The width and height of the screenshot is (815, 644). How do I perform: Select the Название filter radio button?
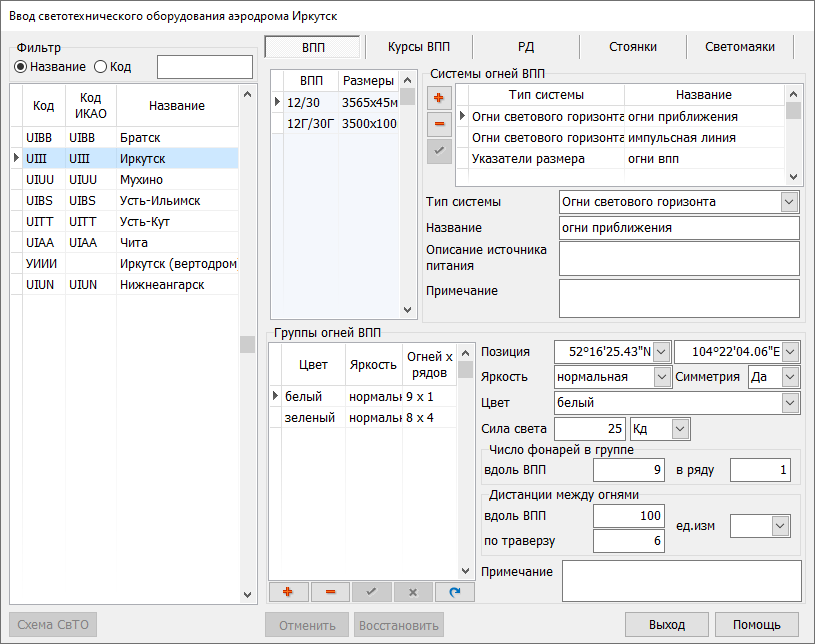[x=20, y=67]
